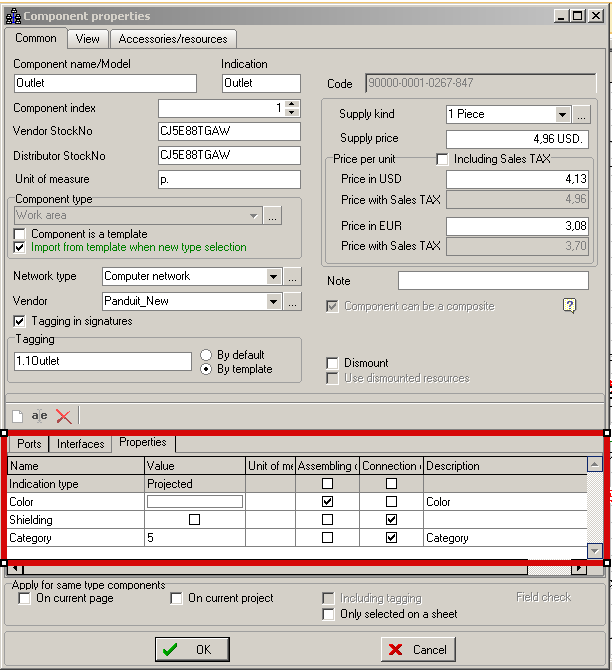The width and height of the screenshot is (612, 670).
Task: Click the help question mark icon
Action: [570, 306]
